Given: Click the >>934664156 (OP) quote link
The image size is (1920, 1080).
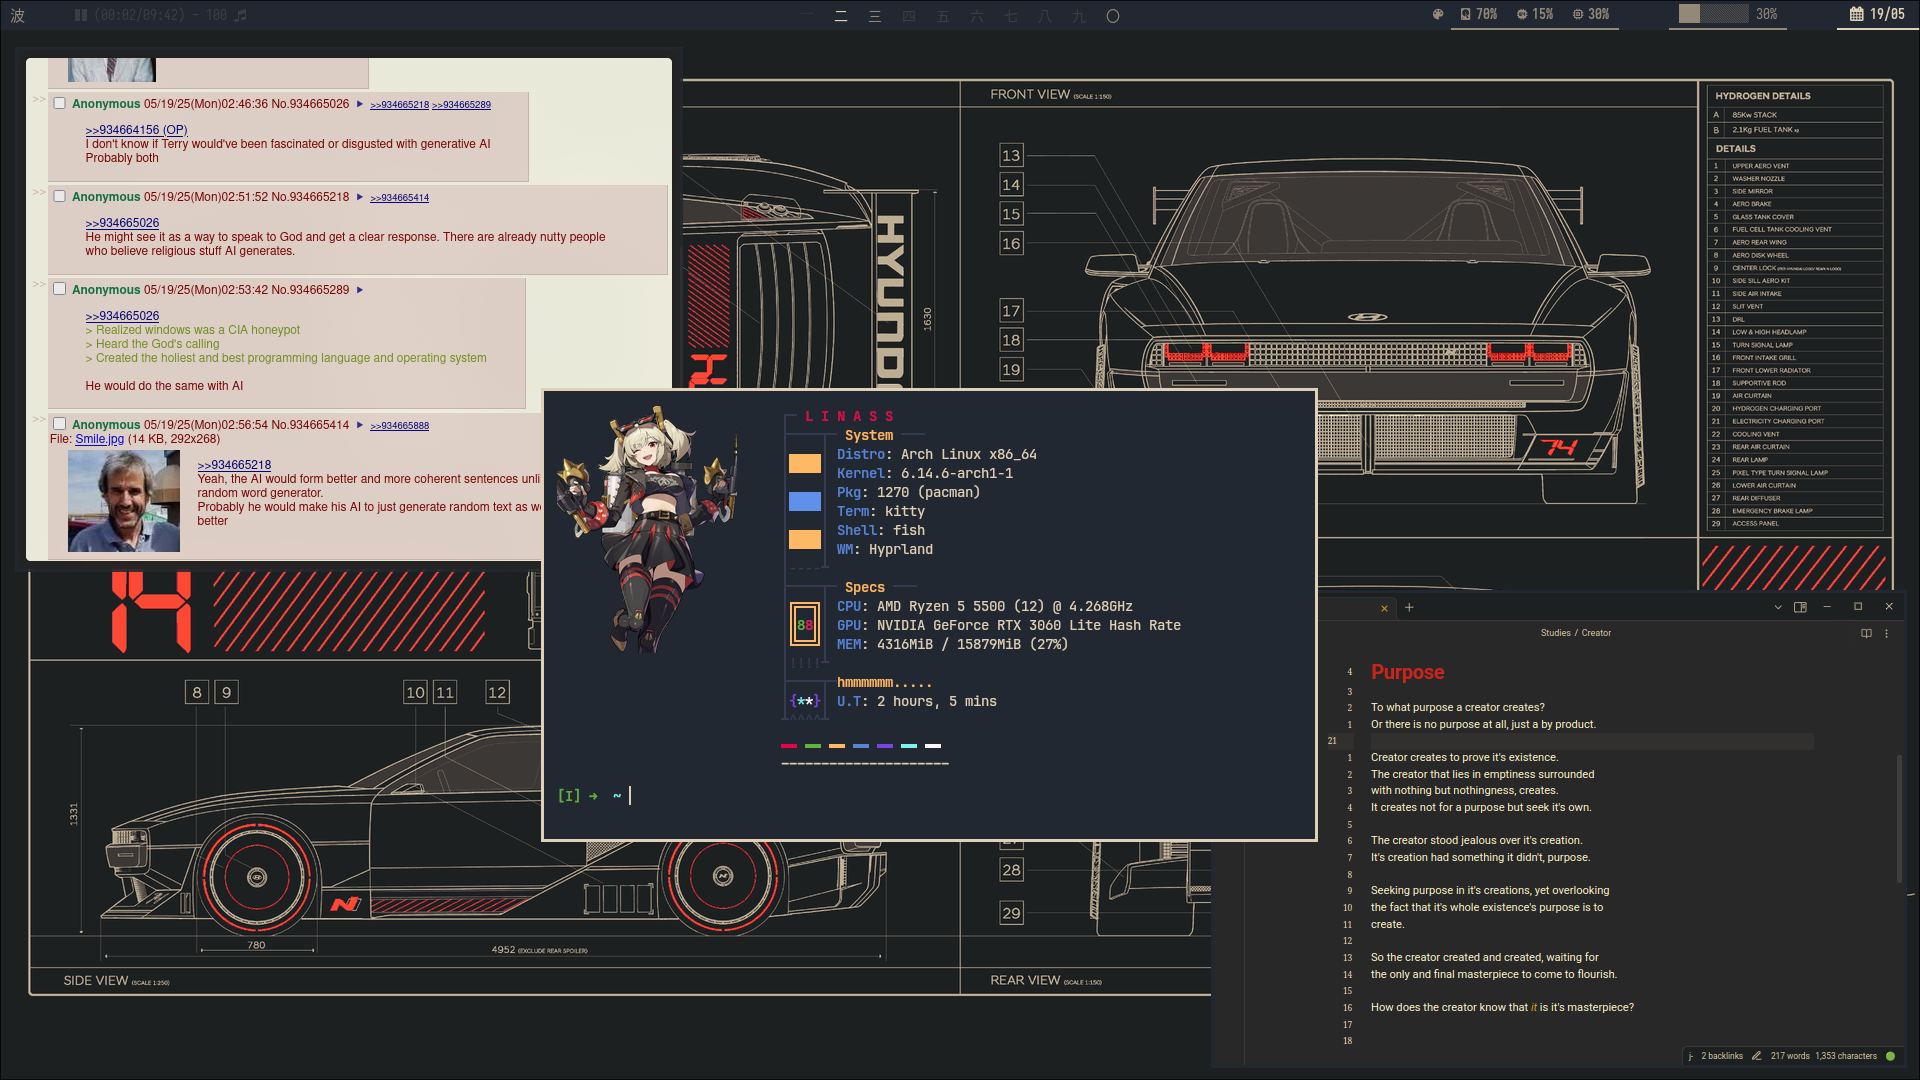Looking at the screenshot, I should (x=136, y=130).
